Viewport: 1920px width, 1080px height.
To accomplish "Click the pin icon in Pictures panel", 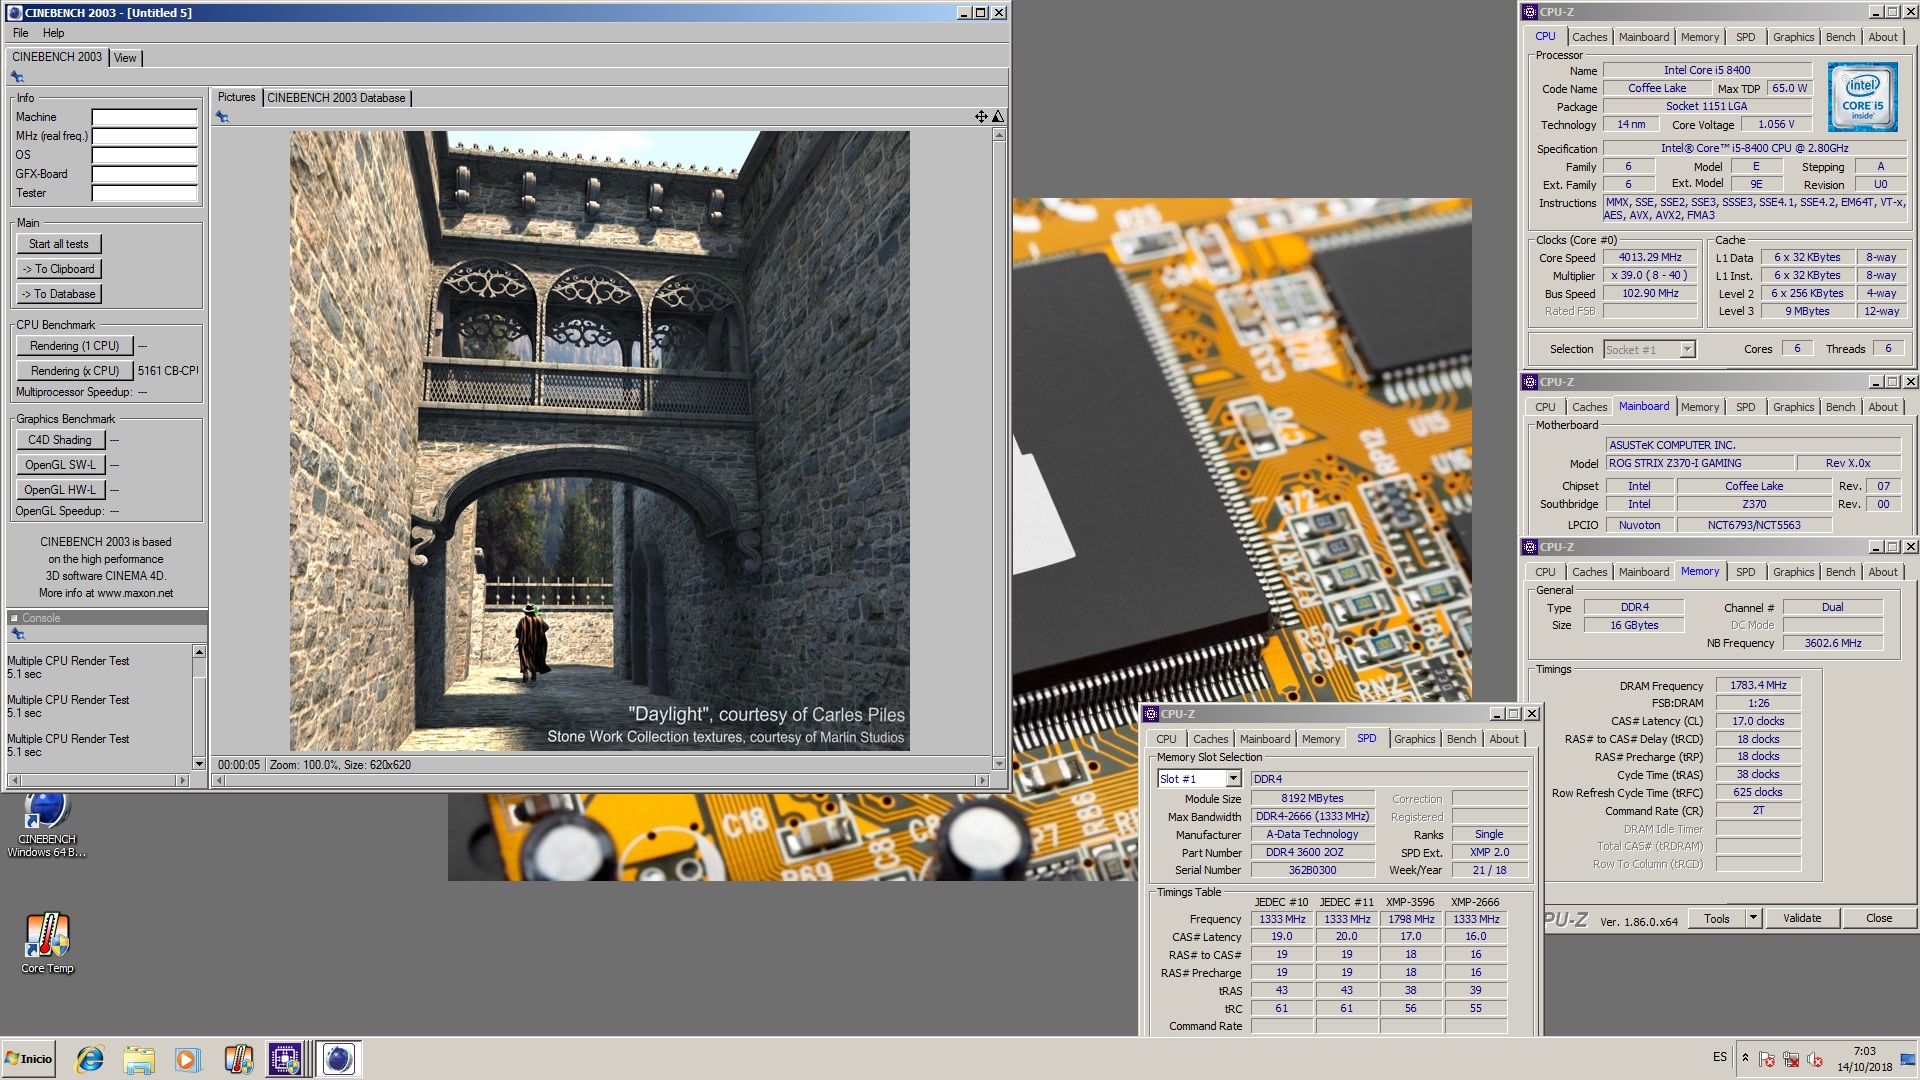I will (x=222, y=117).
